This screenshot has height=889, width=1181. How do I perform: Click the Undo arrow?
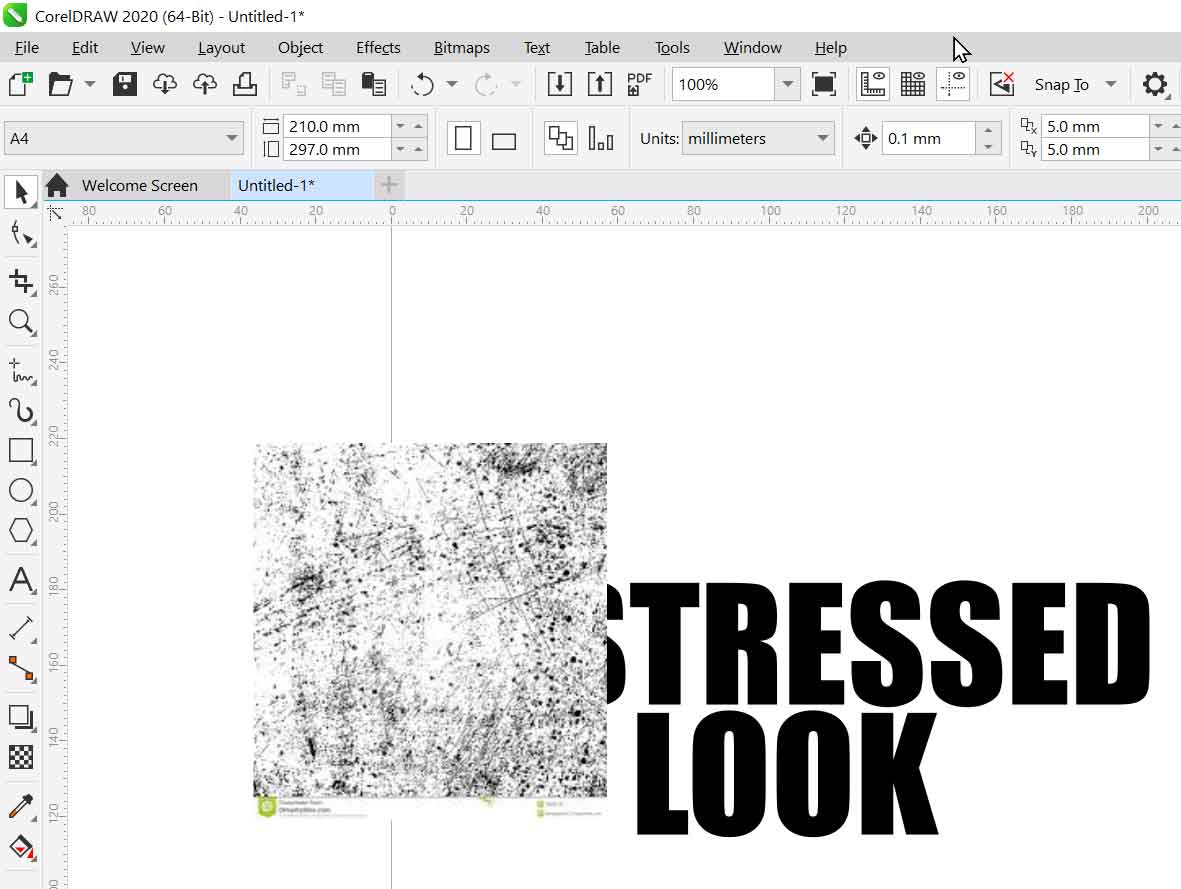423,84
